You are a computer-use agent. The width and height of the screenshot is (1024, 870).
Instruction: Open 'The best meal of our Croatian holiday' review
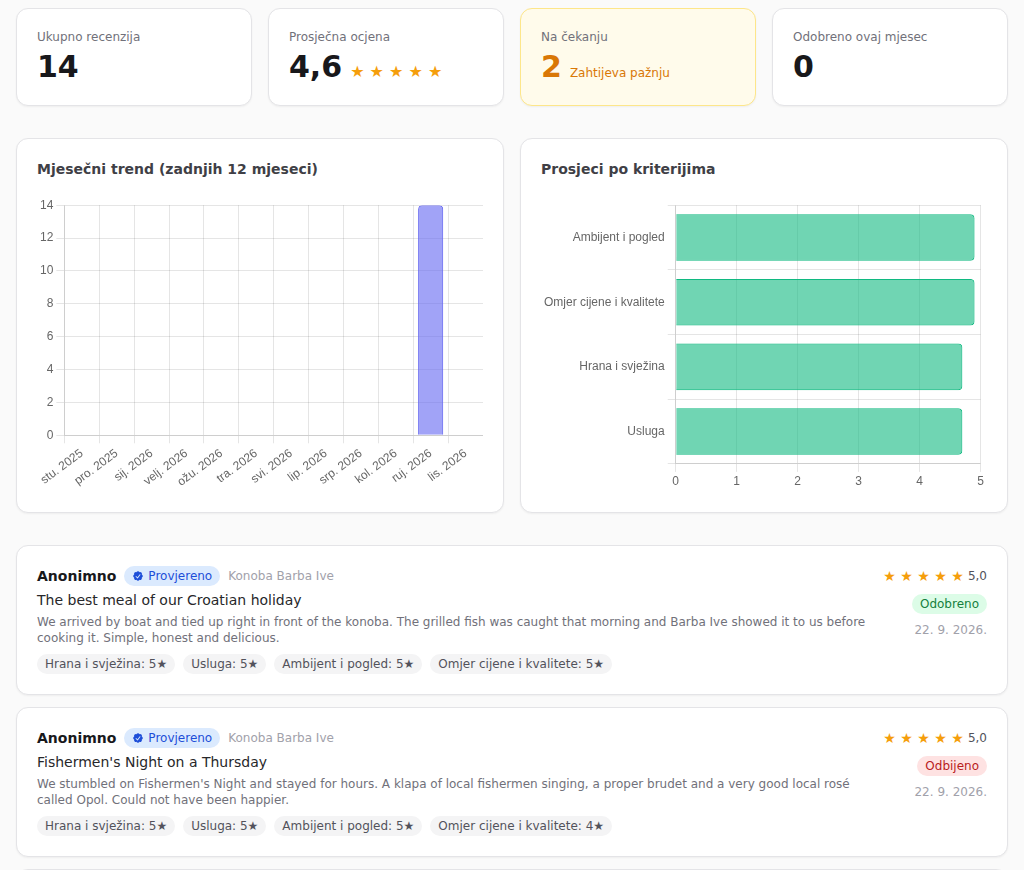click(x=169, y=600)
